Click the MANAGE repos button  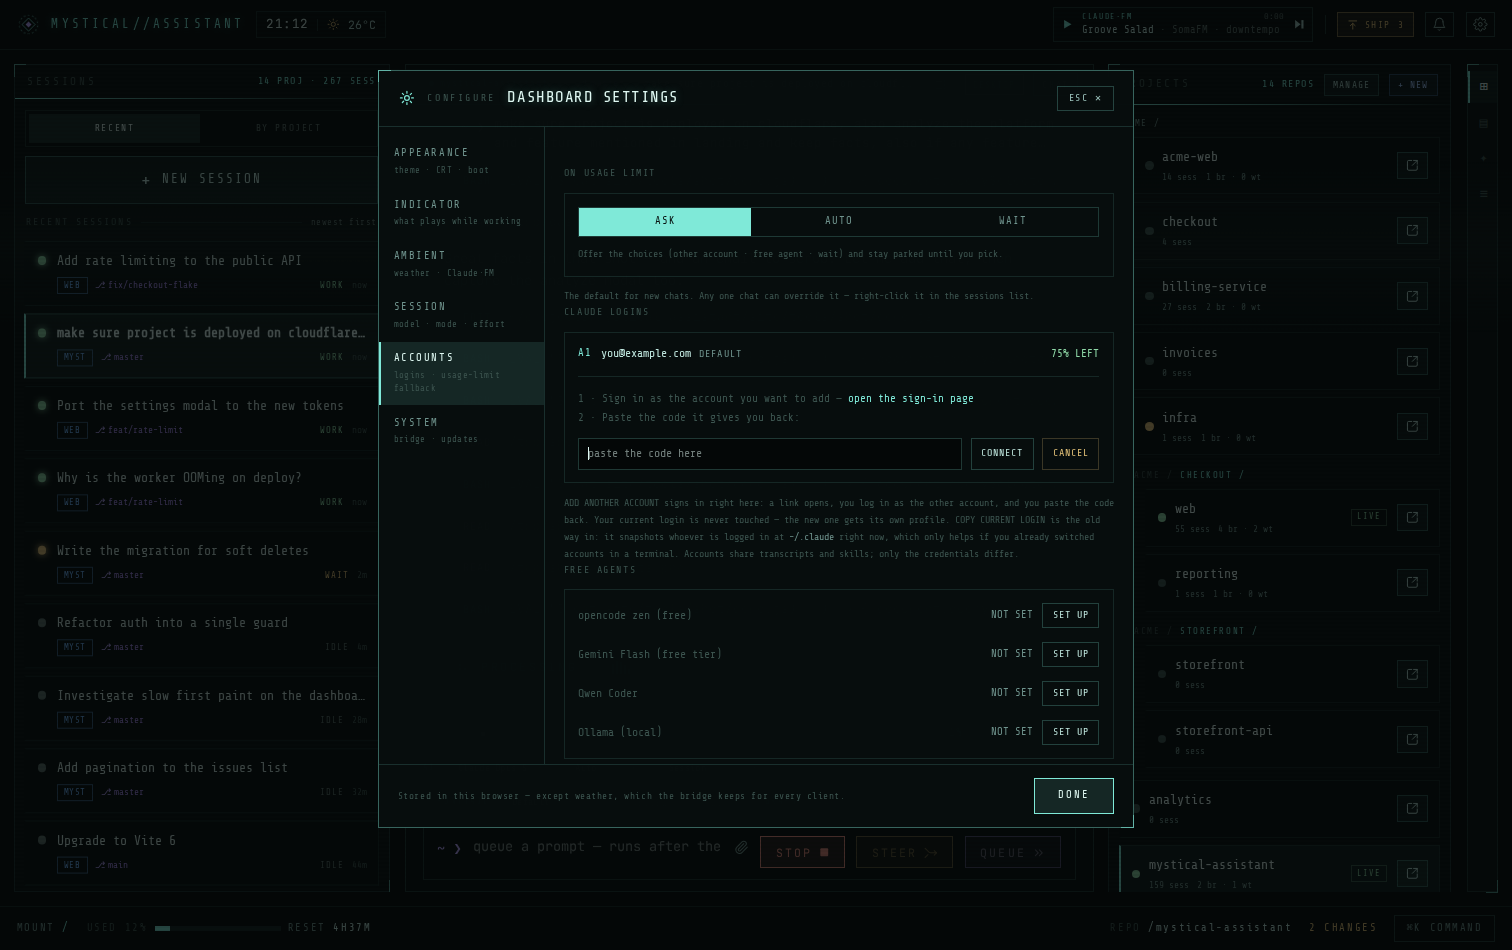pyautogui.click(x=1351, y=85)
